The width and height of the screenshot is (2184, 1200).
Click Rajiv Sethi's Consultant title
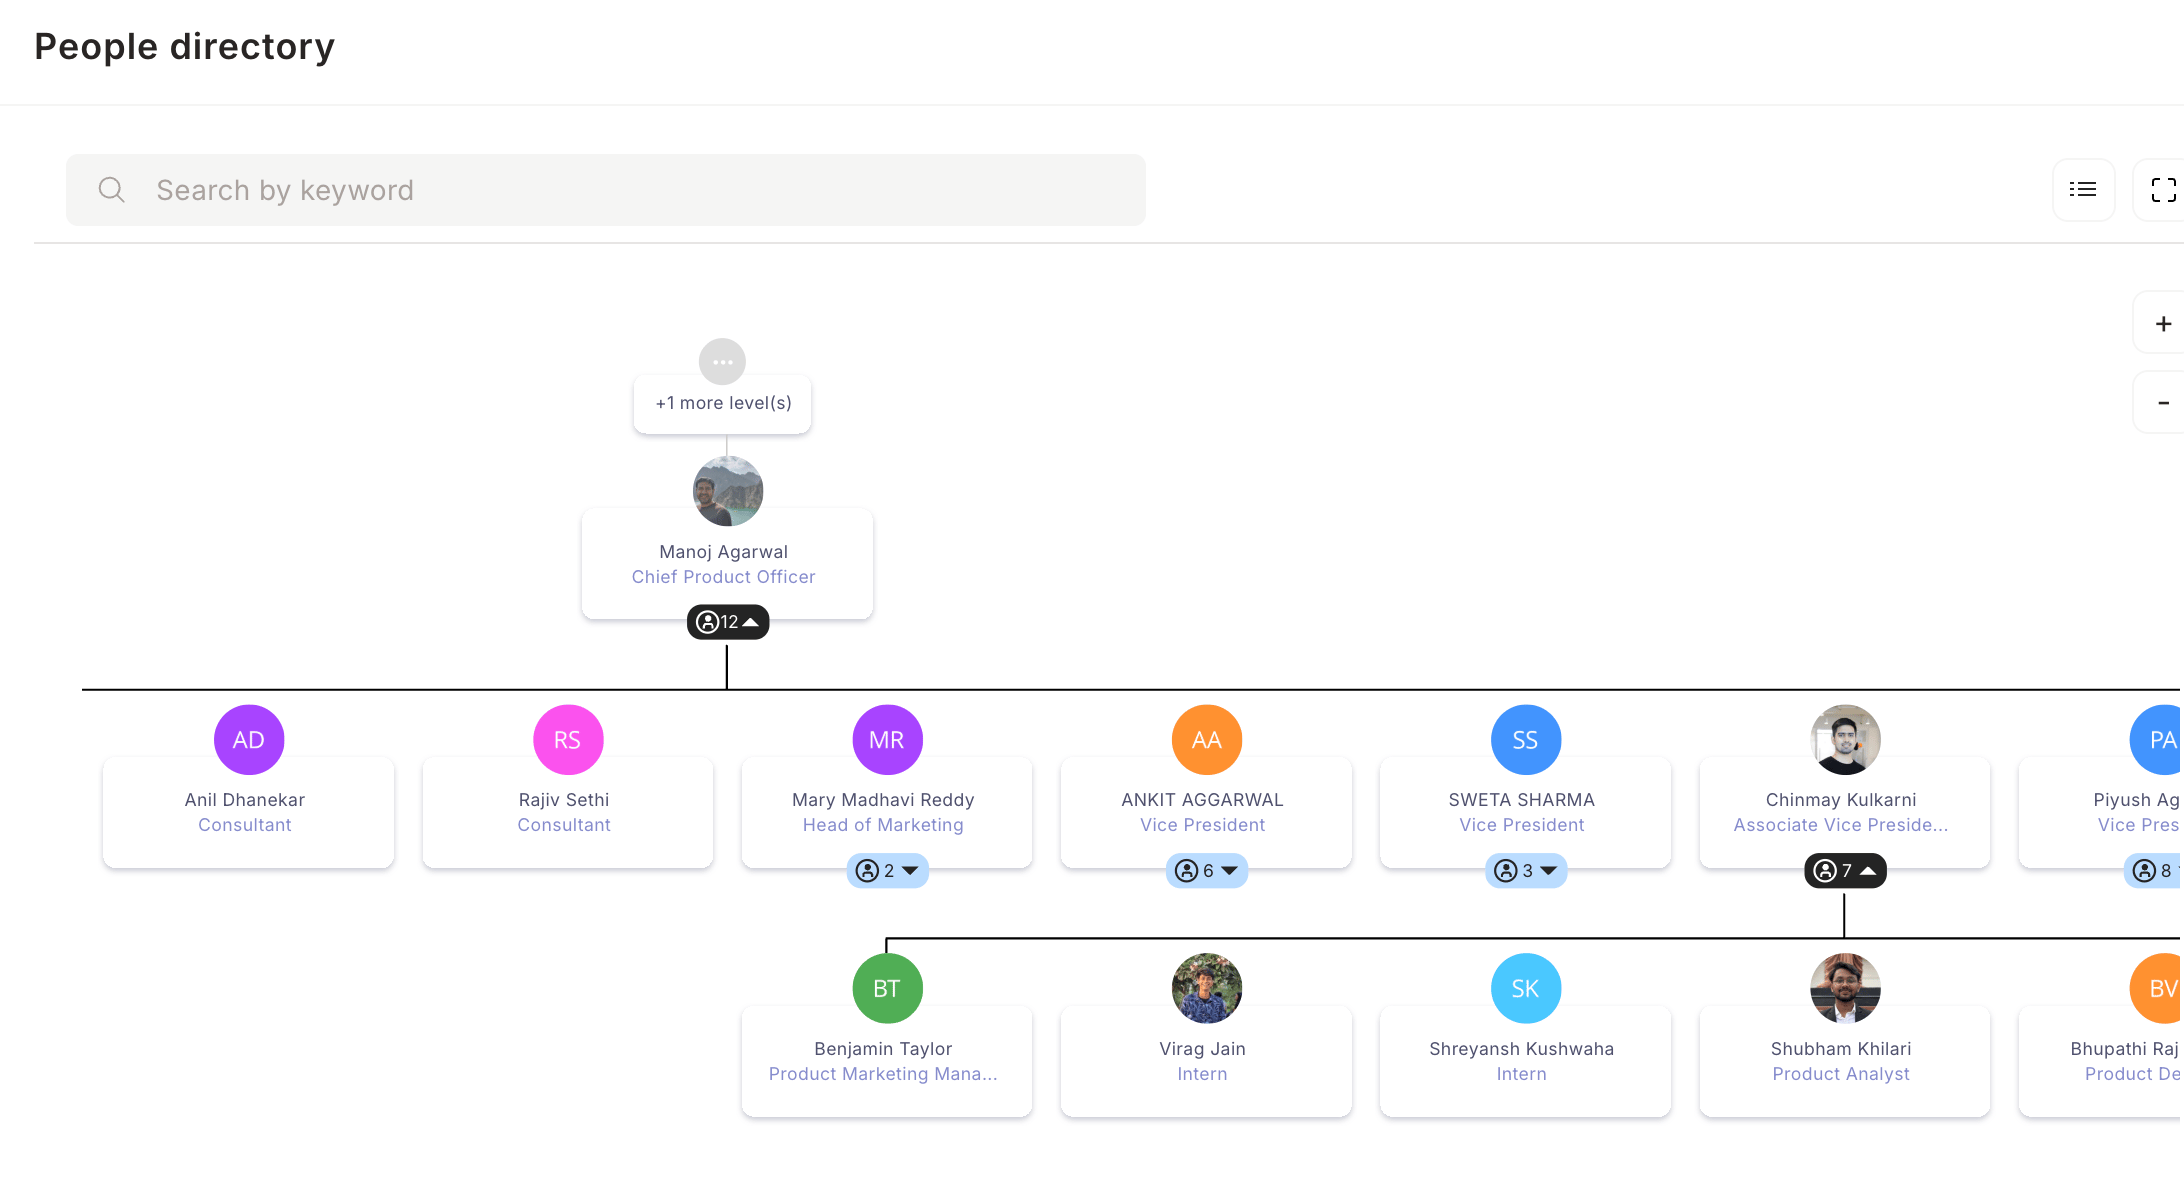564,825
